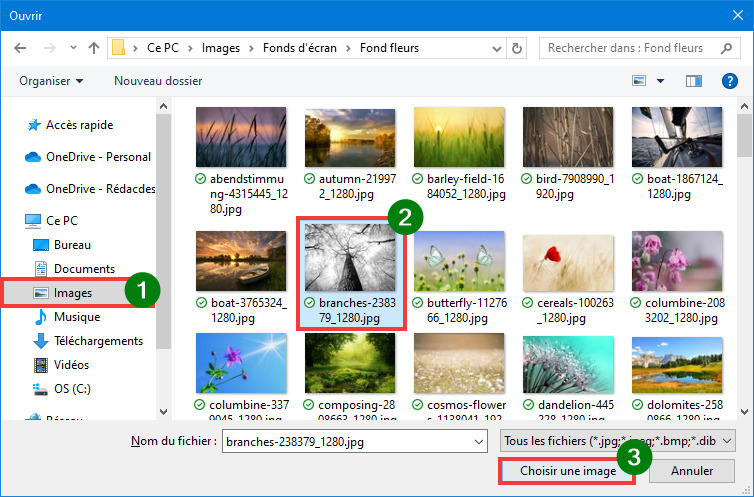Select the OS (C:) drive

[61, 389]
